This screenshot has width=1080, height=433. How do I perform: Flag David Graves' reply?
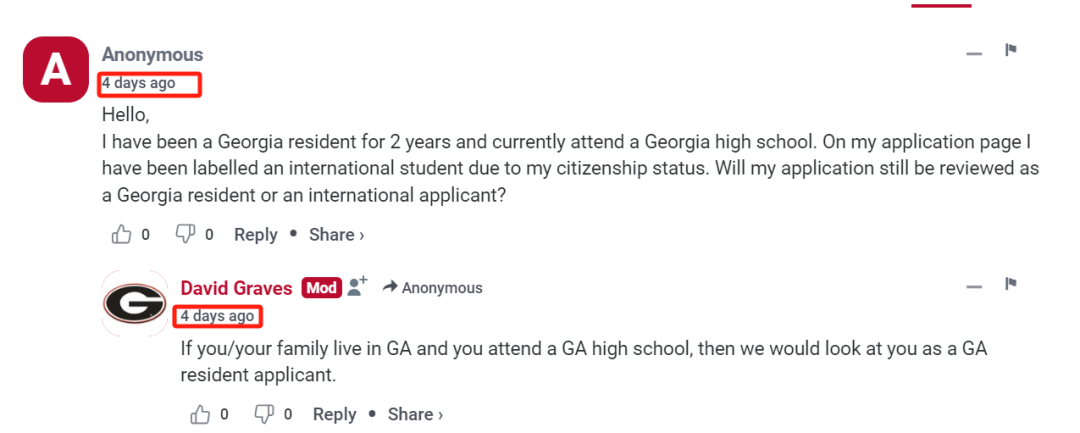pos(1011,285)
